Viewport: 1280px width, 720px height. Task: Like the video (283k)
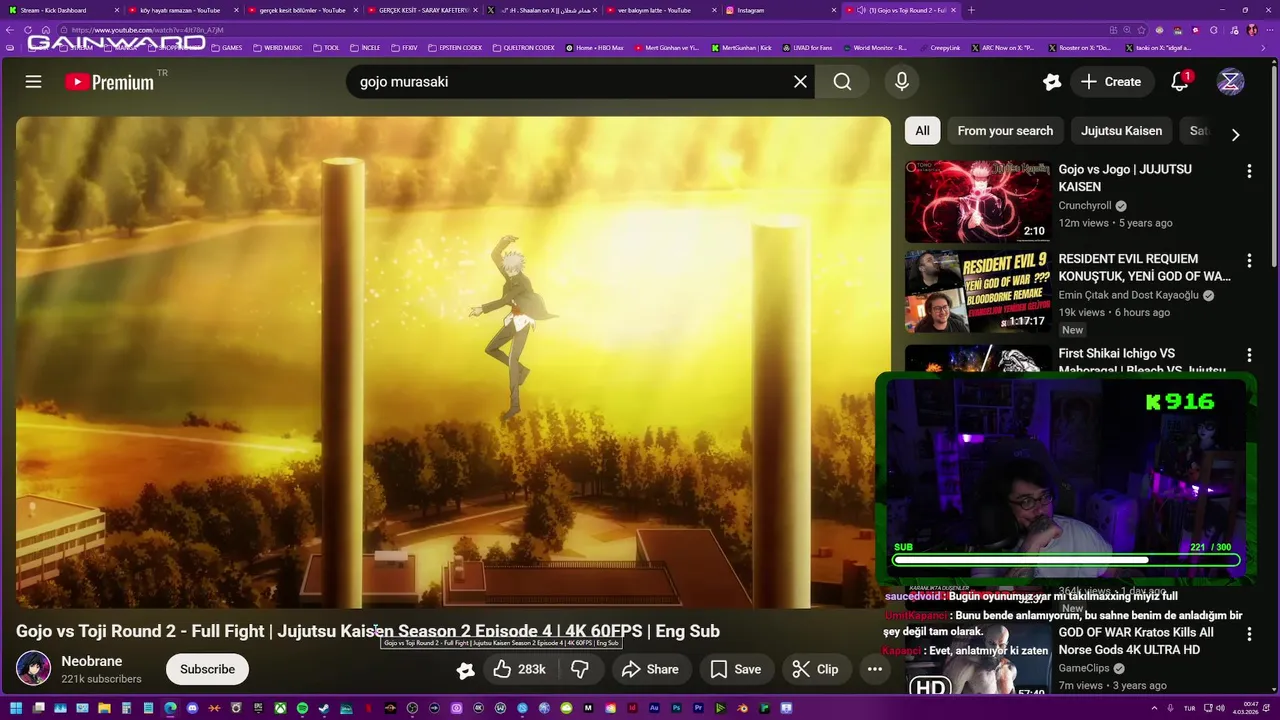520,669
